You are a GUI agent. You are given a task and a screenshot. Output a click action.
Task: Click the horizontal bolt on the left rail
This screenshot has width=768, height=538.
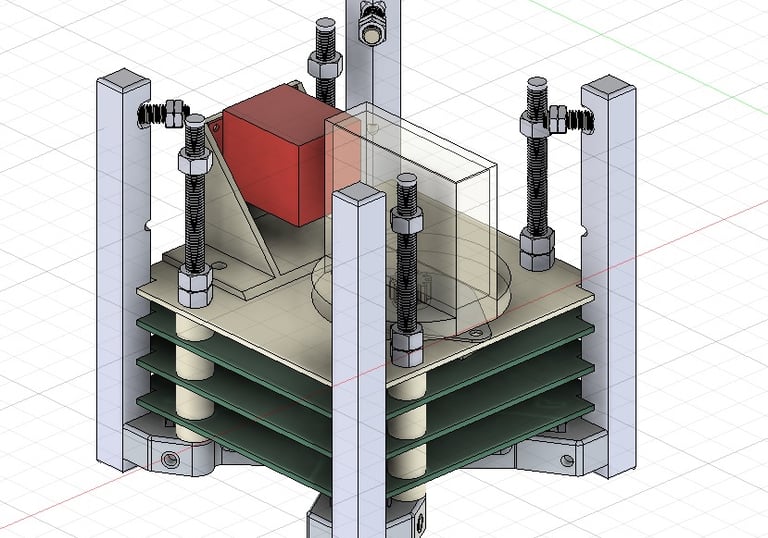coord(163,114)
